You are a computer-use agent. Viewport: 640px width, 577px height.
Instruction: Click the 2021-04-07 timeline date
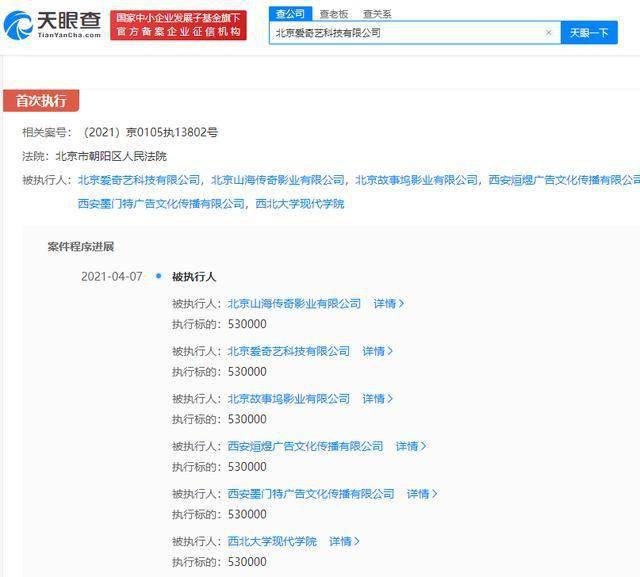pos(112,277)
